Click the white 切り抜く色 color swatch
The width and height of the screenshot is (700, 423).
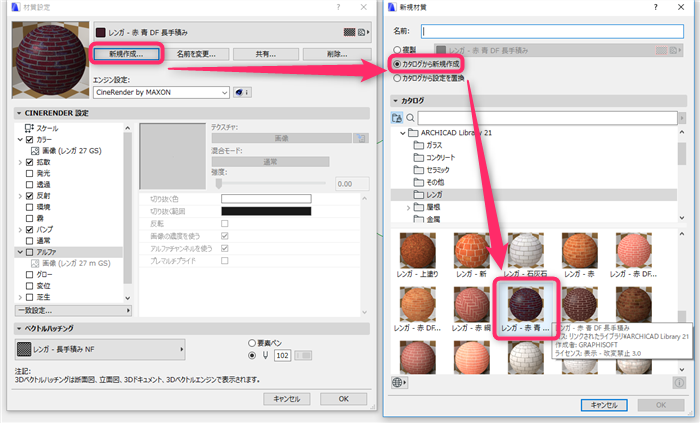266,199
